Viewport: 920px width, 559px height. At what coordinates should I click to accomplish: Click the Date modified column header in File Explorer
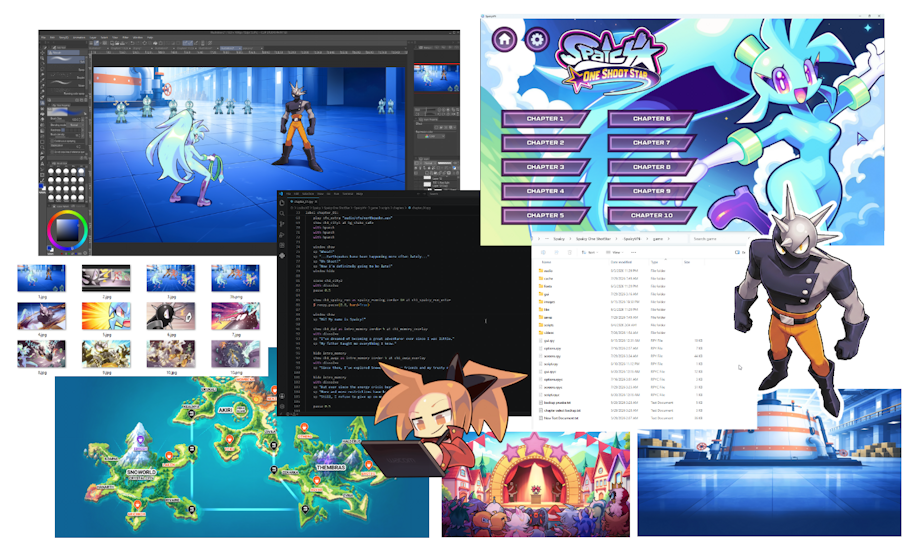pyautogui.click(x=621, y=262)
